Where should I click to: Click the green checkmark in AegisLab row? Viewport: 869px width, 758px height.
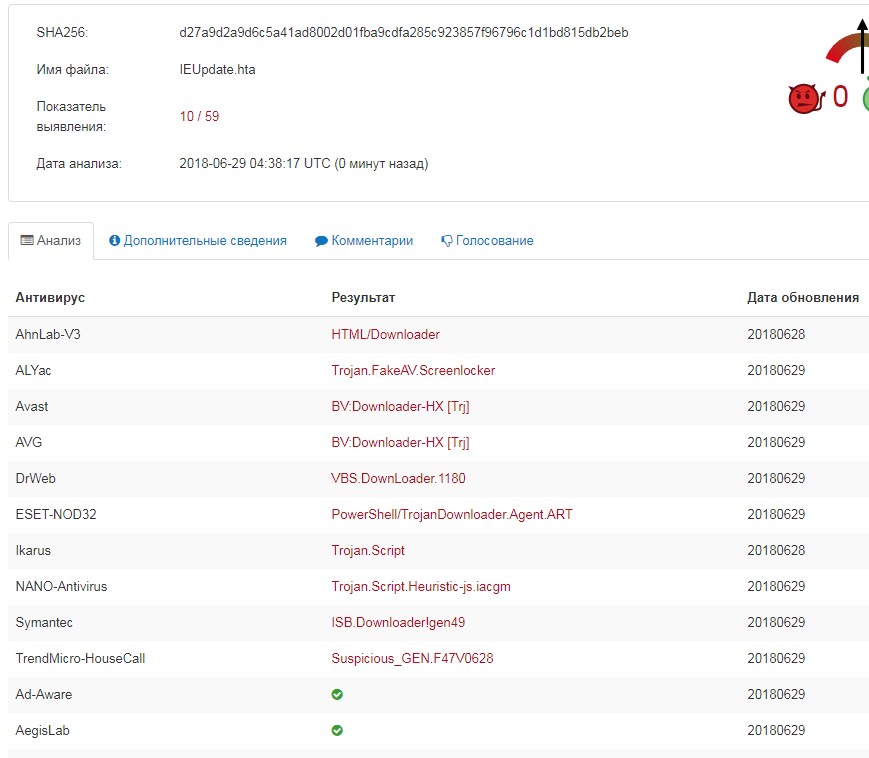337,730
